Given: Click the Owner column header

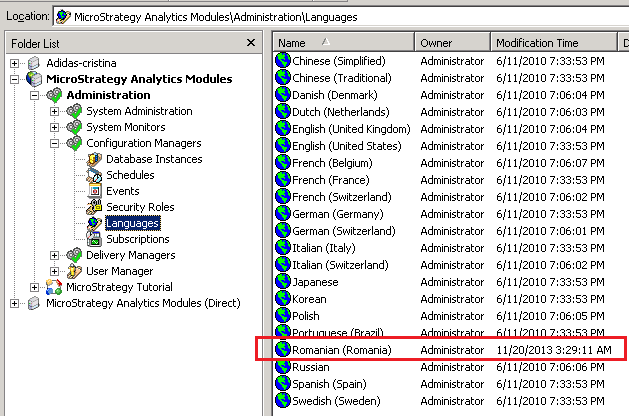Looking at the screenshot, I should [452, 43].
